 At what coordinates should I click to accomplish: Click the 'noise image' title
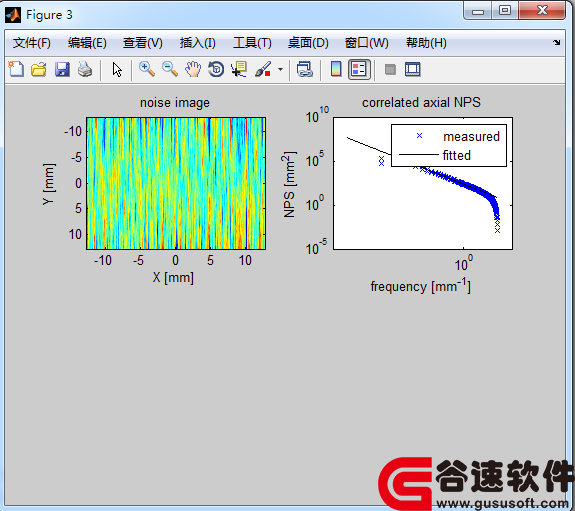175,103
